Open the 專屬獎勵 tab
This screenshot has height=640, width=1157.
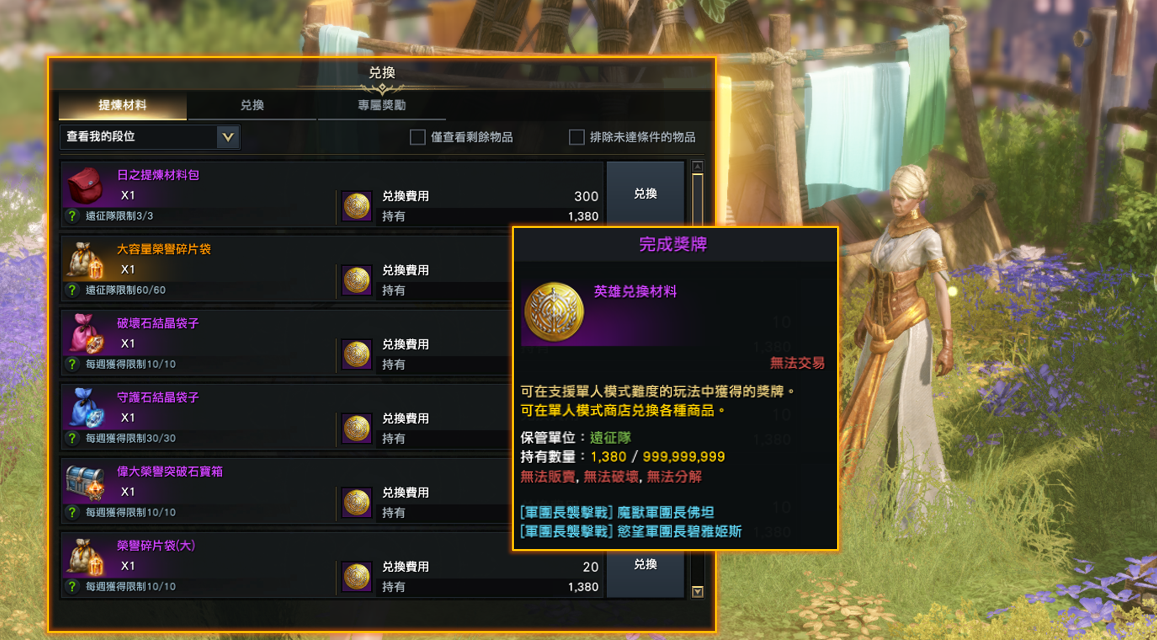point(382,106)
